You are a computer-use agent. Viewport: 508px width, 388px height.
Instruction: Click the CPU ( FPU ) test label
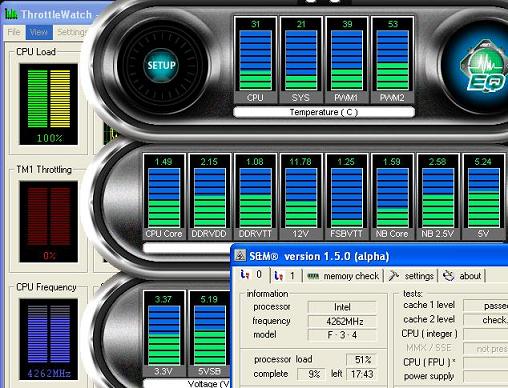[x=429, y=362]
